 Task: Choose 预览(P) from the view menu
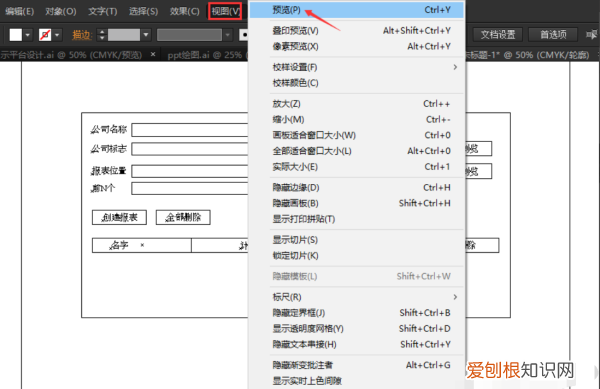click(x=356, y=10)
